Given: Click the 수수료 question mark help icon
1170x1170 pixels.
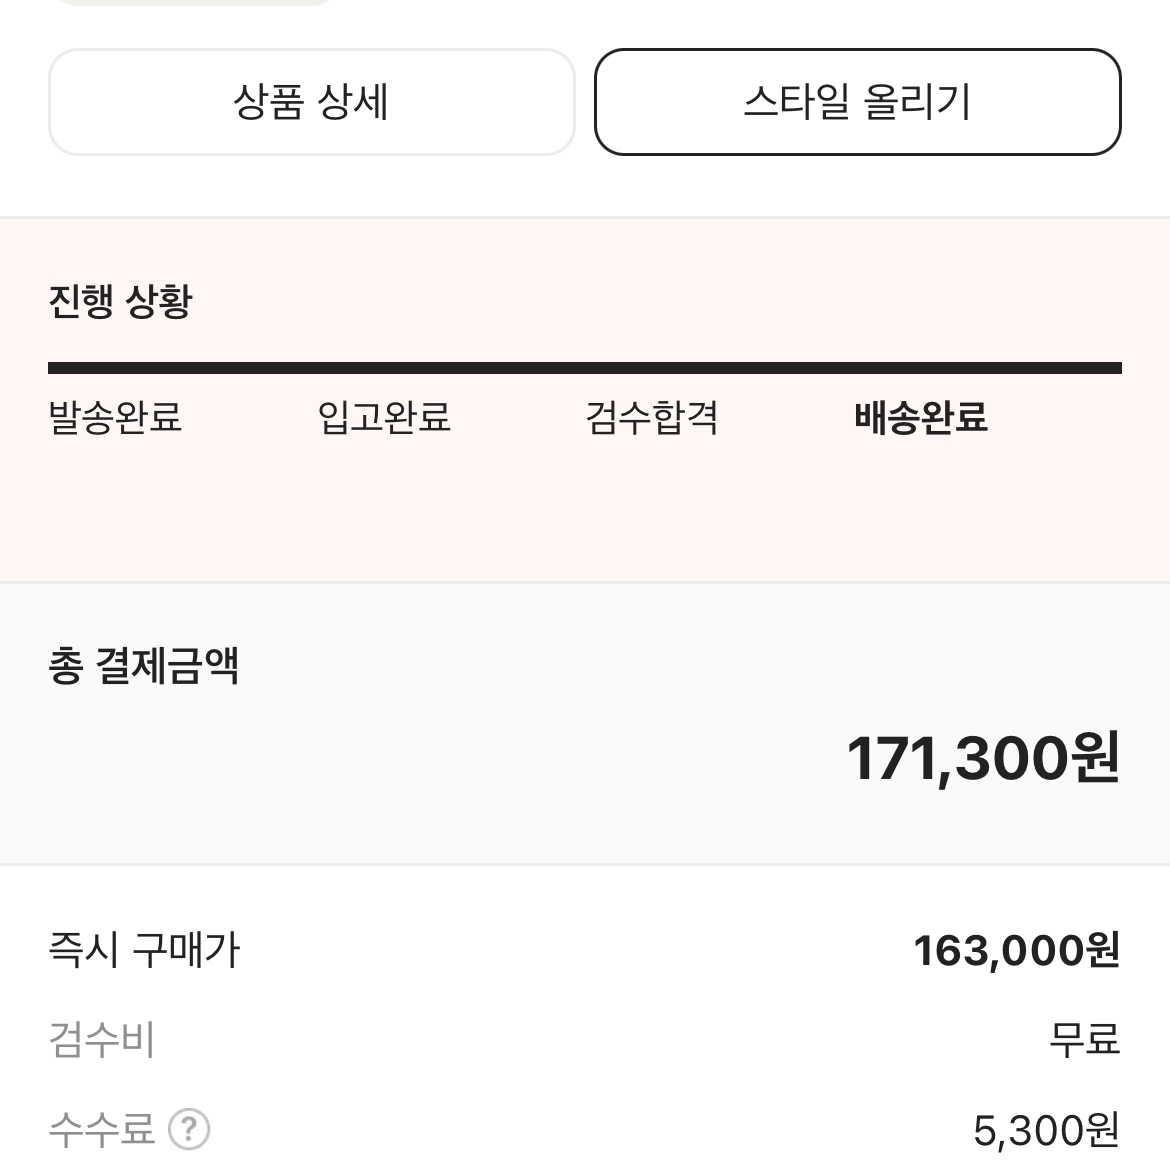Looking at the screenshot, I should coord(189,1129).
